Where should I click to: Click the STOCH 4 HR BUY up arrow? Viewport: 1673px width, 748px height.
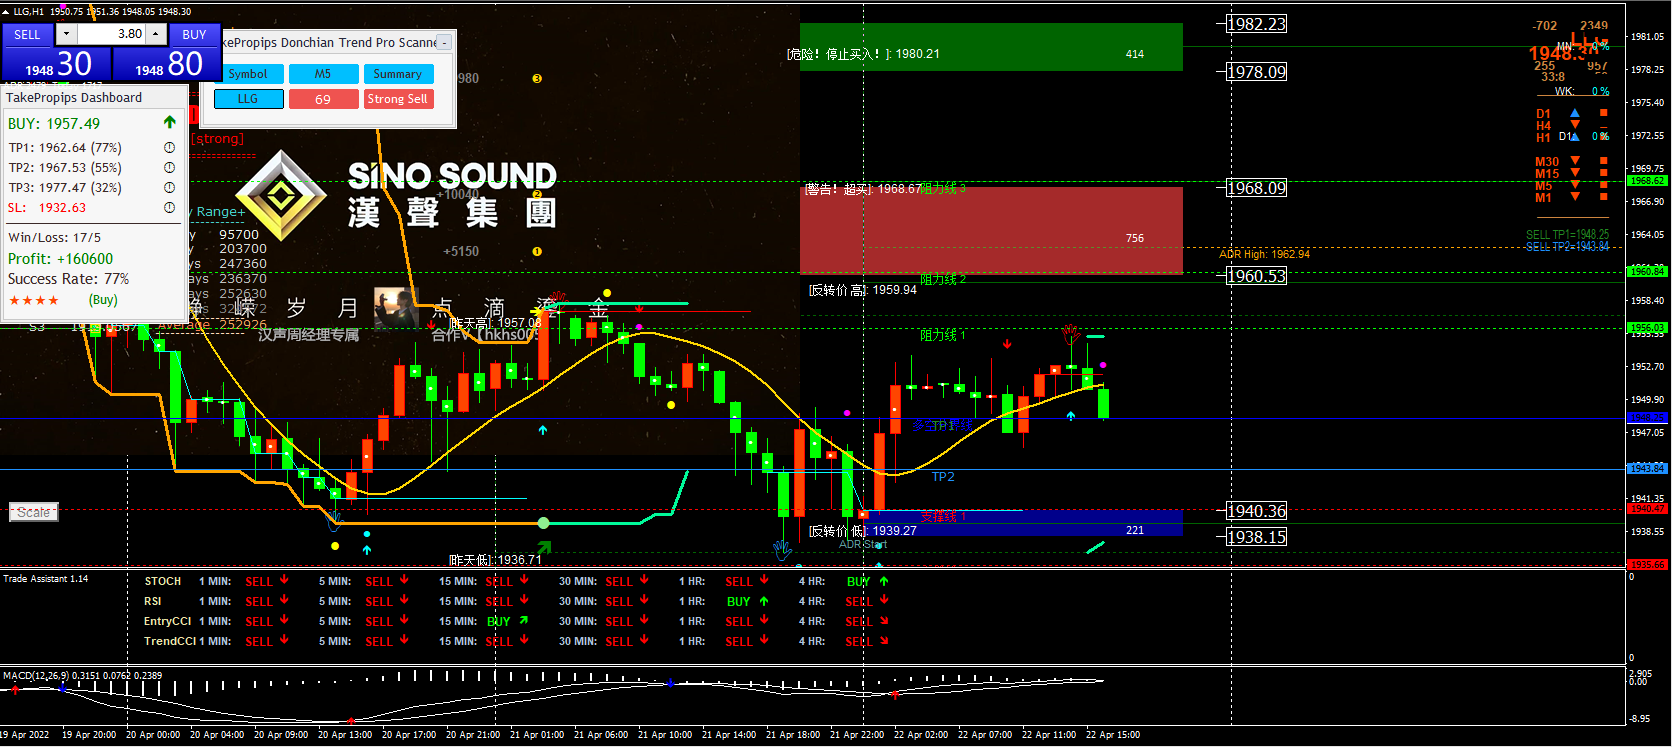click(884, 581)
